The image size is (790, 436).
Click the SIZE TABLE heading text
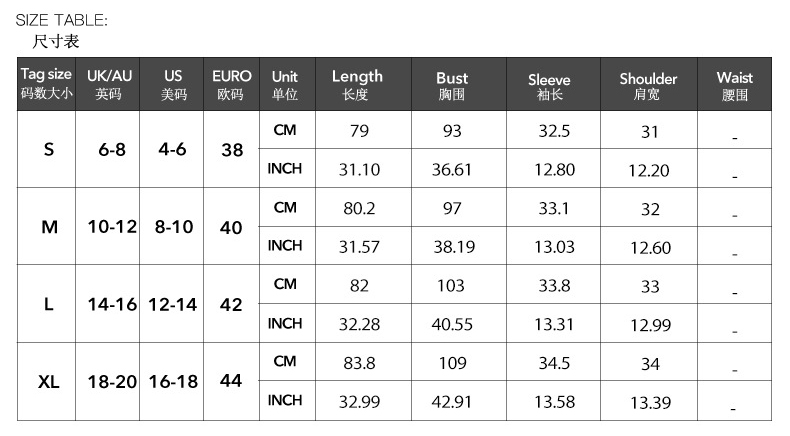(x=61, y=20)
